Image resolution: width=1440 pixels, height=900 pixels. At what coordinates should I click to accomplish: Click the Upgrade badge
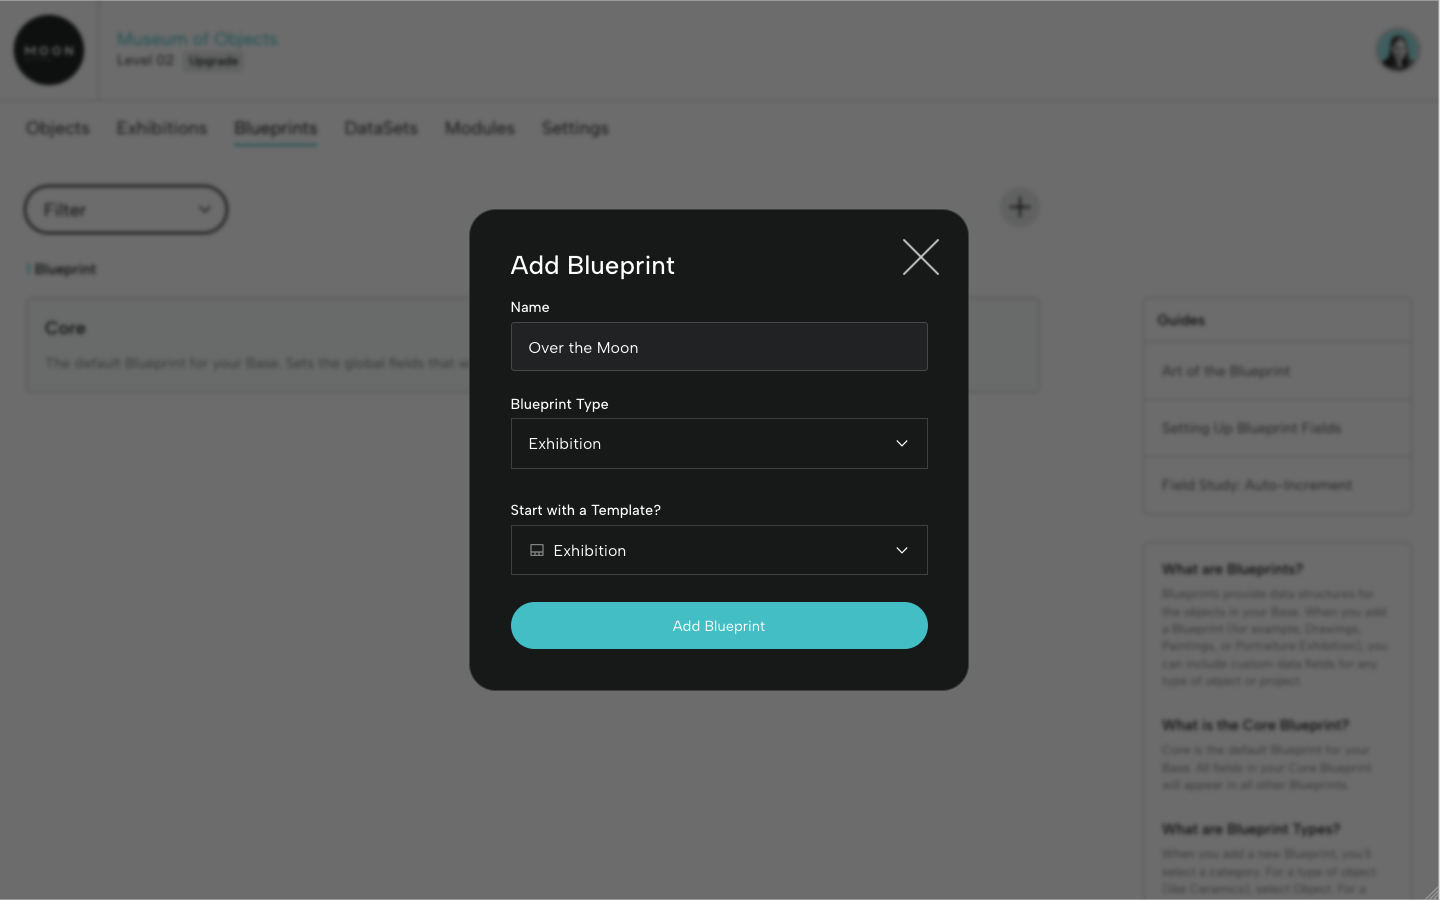[213, 60]
